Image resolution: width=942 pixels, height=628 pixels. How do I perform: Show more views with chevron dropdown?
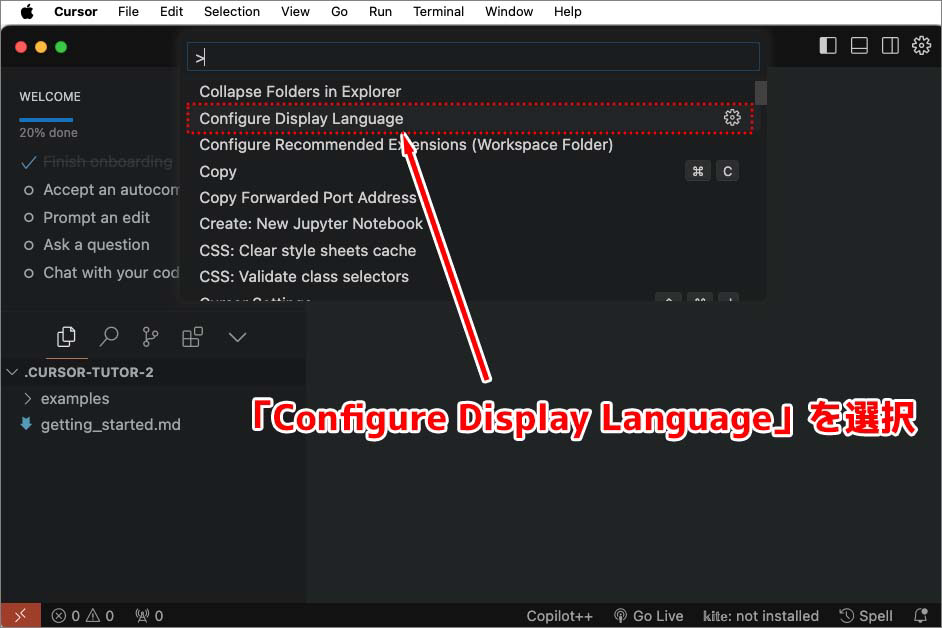pyautogui.click(x=237, y=337)
